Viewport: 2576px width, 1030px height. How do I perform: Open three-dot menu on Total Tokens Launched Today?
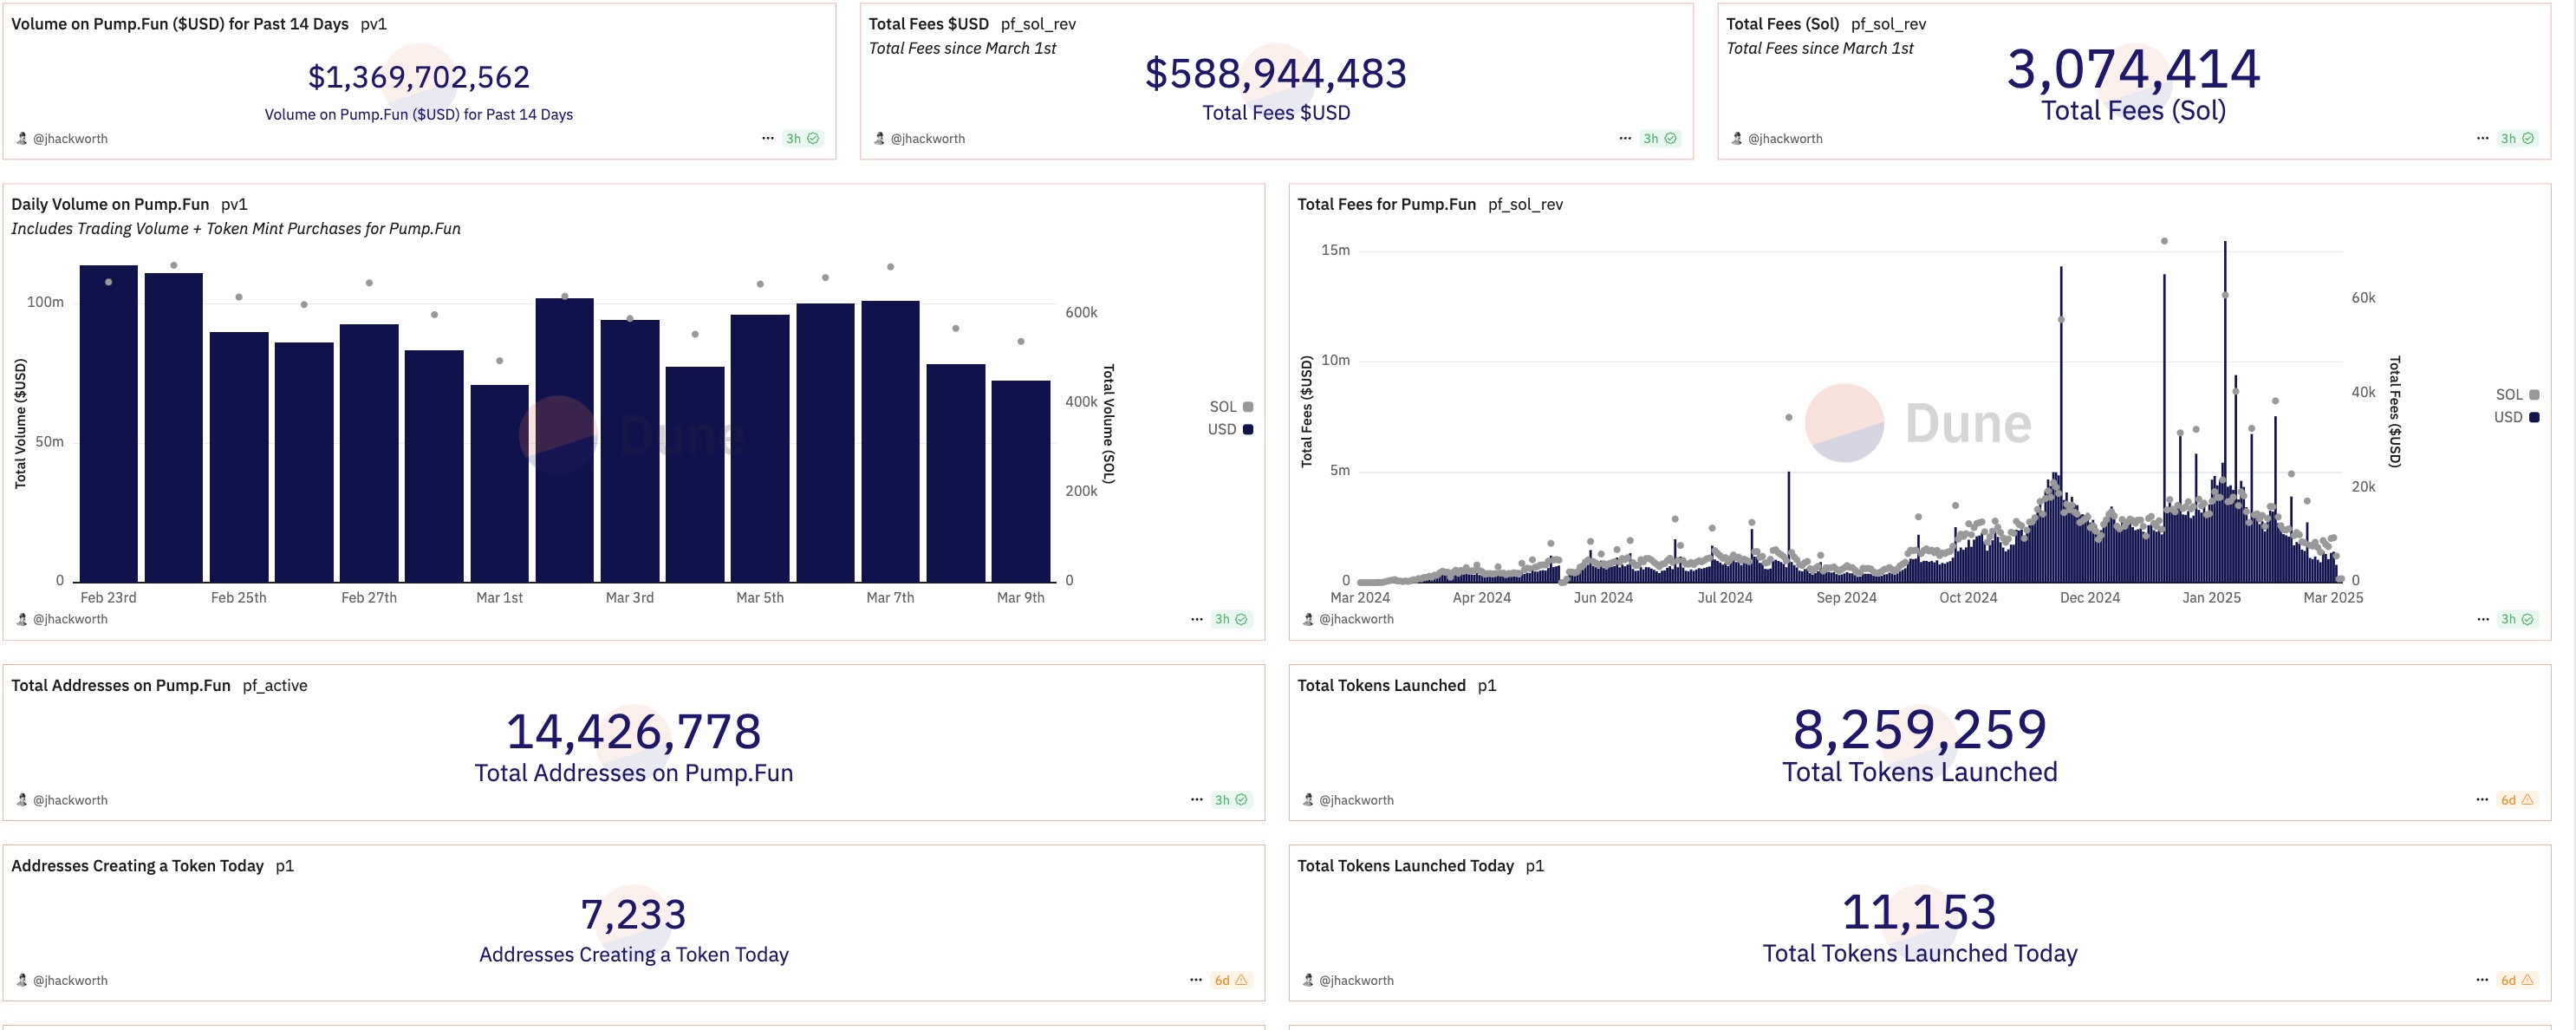pyautogui.click(x=2482, y=980)
